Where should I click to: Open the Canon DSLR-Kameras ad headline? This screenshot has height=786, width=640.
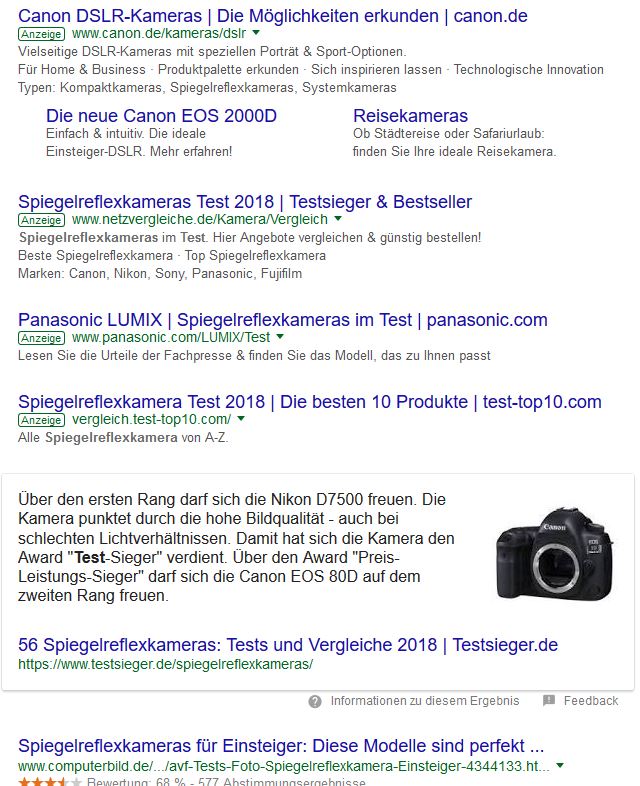click(273, 16)
